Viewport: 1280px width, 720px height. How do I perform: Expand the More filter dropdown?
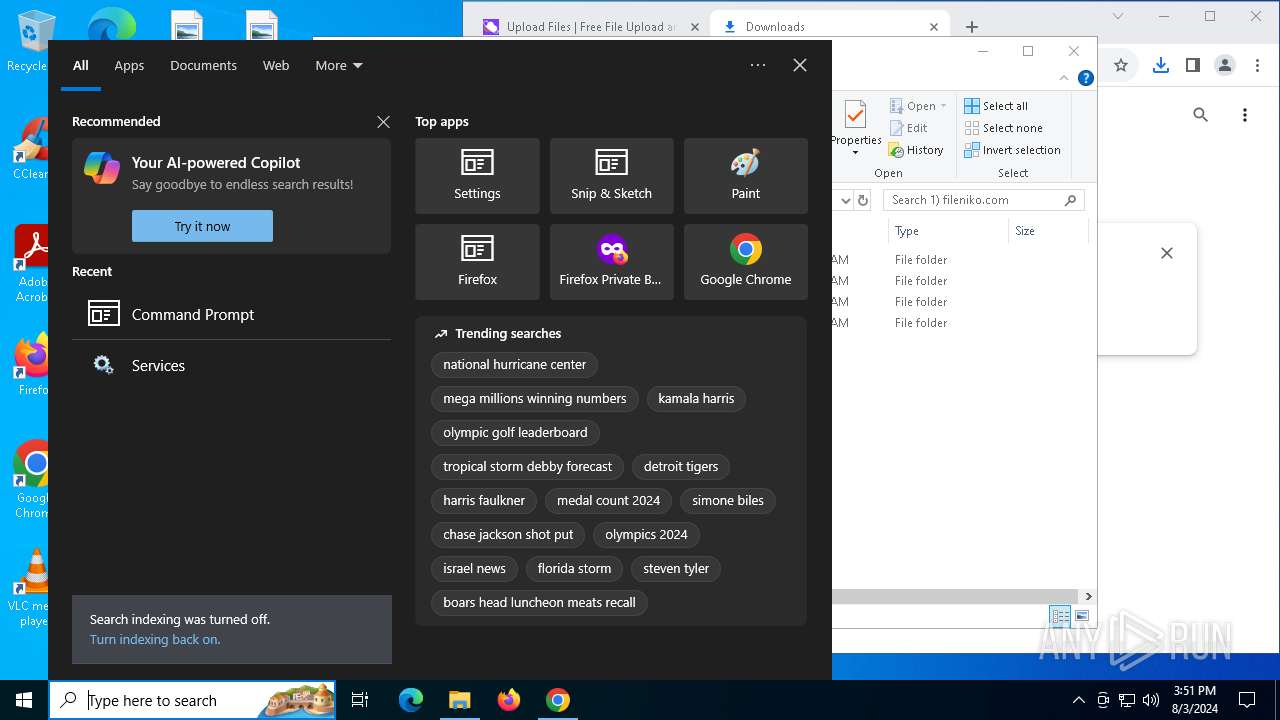(339, 65)
